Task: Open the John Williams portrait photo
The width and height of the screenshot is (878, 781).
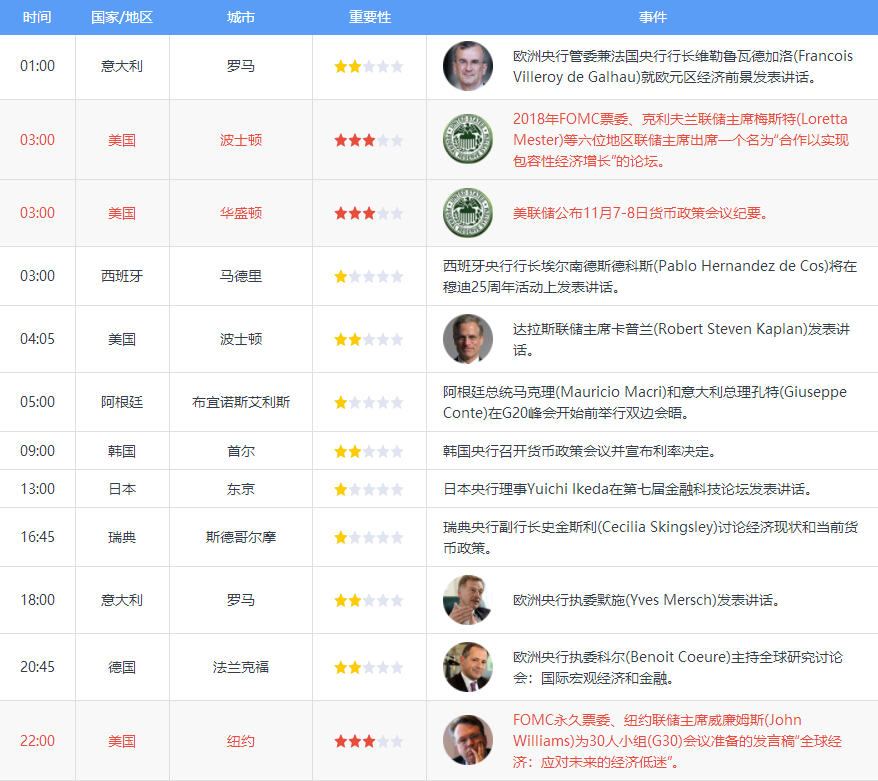Action: click(468, 741)
